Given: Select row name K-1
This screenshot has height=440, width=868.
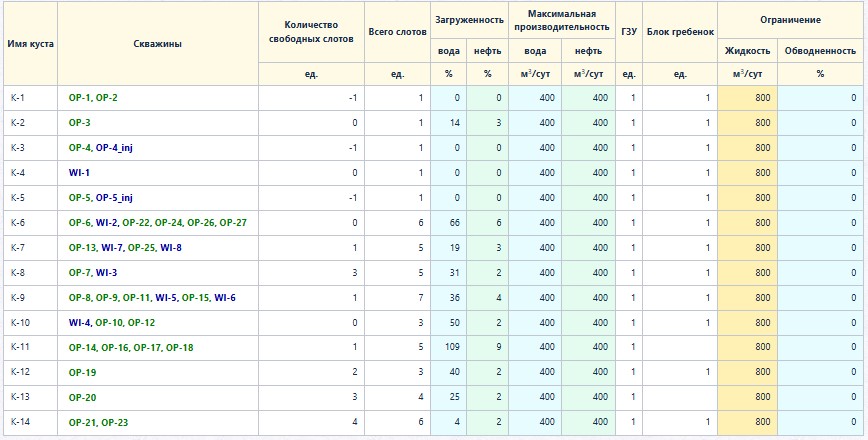Looking at the screenshot, I should [18, 98].
